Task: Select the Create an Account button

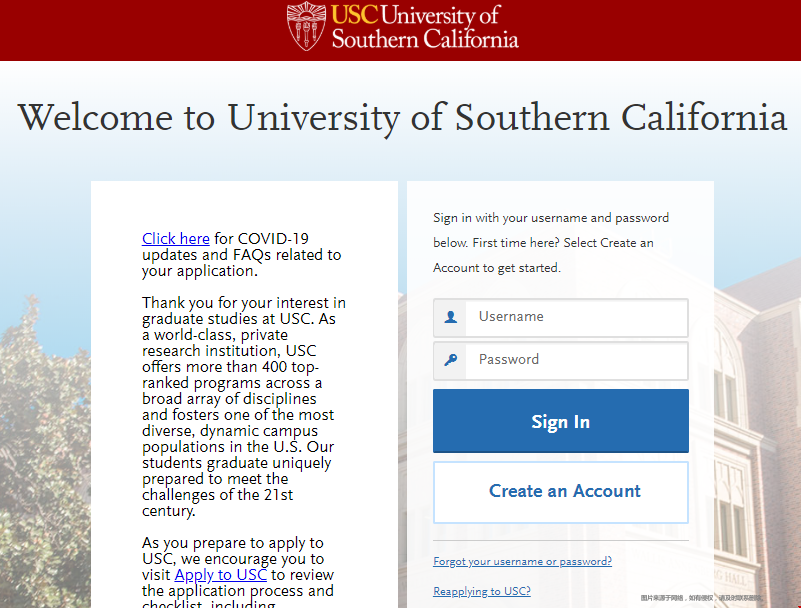Action: pyautogui.click(x=560, y=492)
